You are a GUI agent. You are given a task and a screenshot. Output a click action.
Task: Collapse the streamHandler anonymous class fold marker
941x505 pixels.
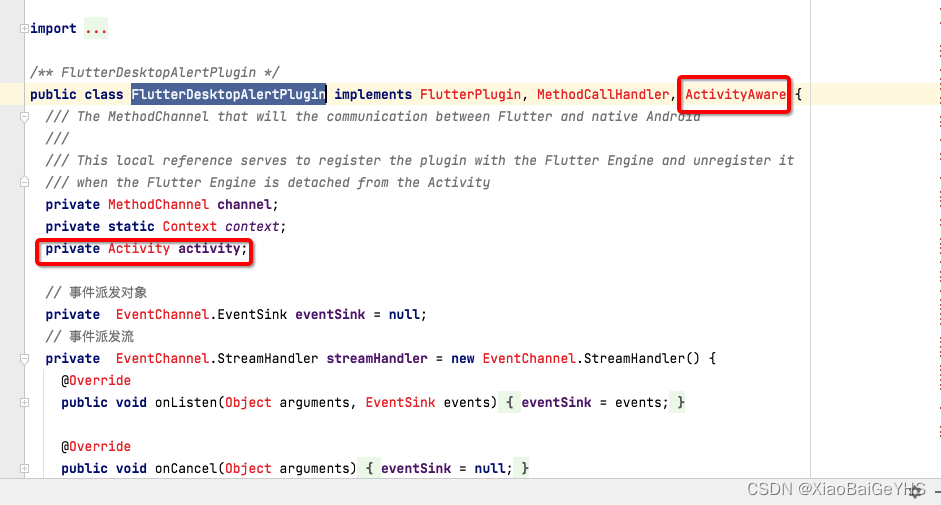tap(24, 358)
